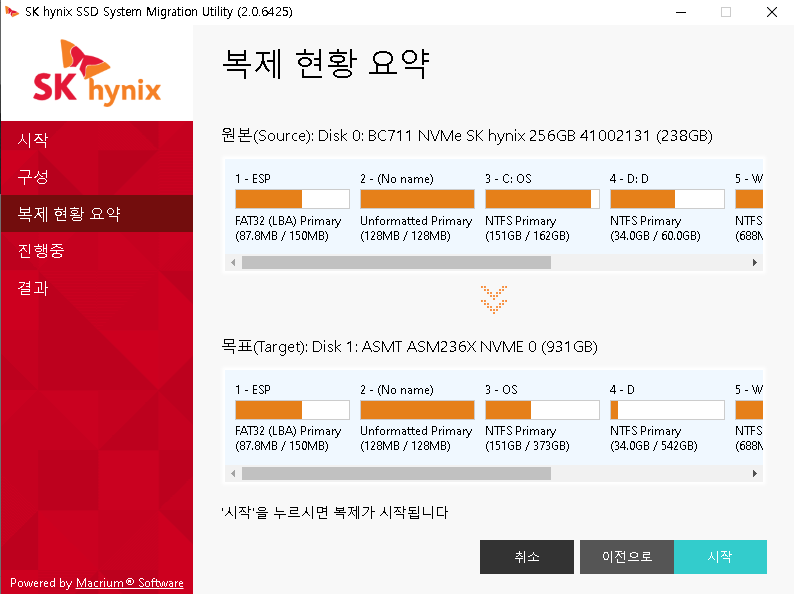Screen dimensions: 794x594
Task: Click target label '3 - OS'
Action: [501, 390]
